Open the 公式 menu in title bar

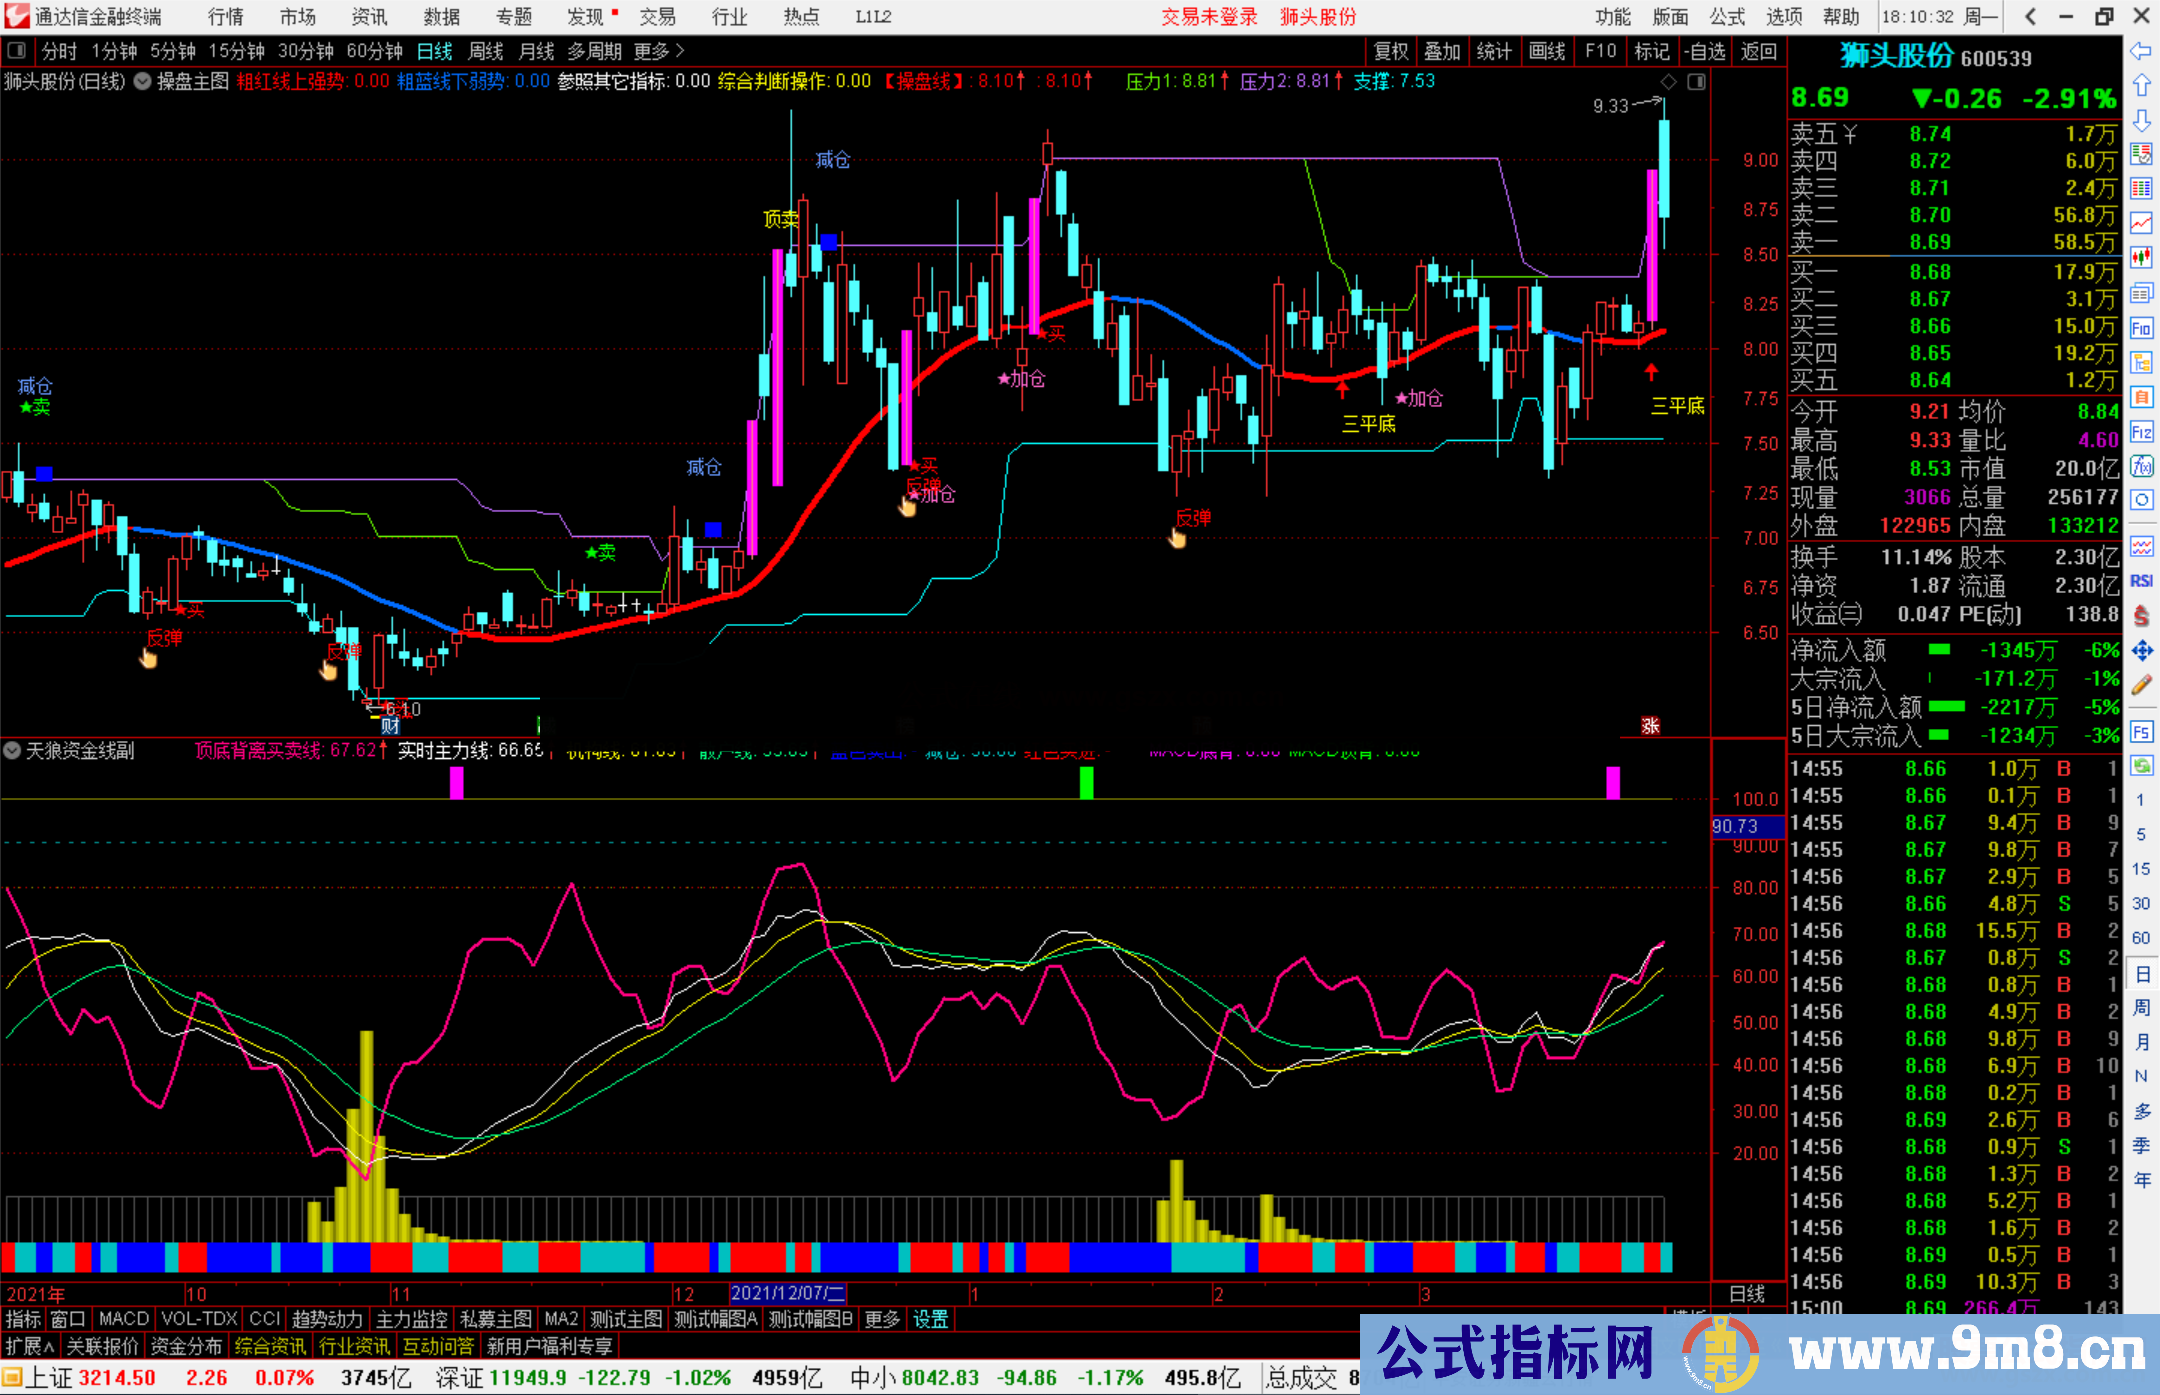pos(1727,16)
